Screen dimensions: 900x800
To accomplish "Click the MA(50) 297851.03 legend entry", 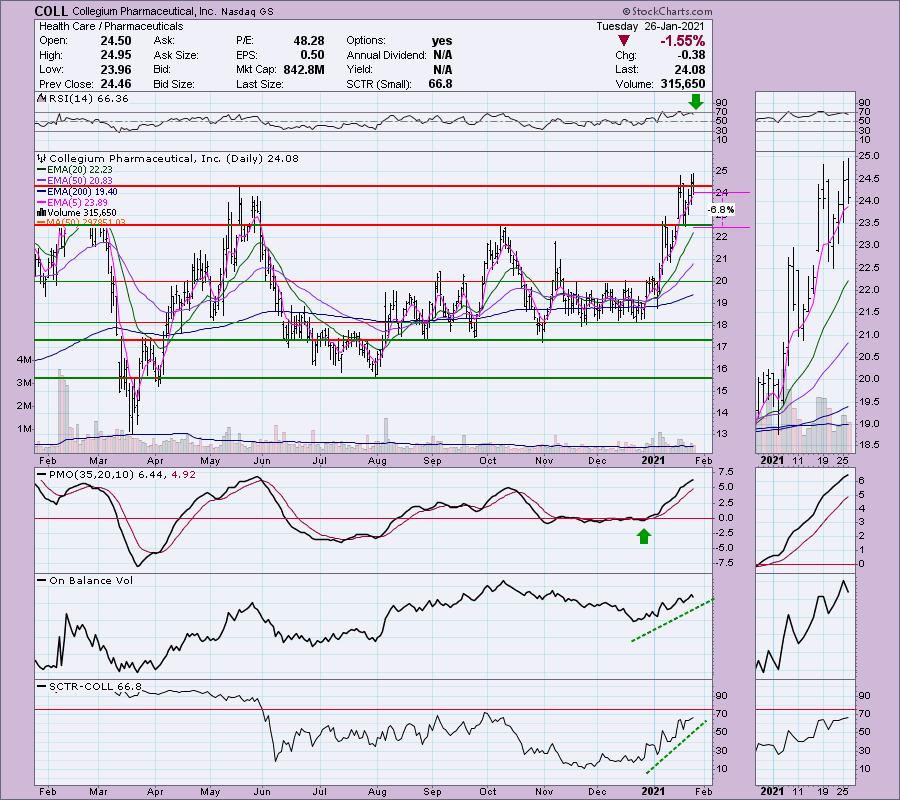I will (x=87, y=223).
